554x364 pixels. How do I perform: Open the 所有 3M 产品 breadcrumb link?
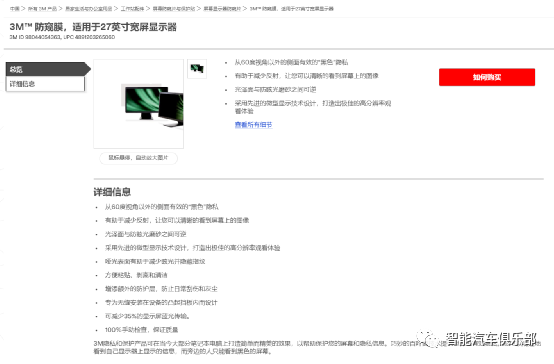42,8
